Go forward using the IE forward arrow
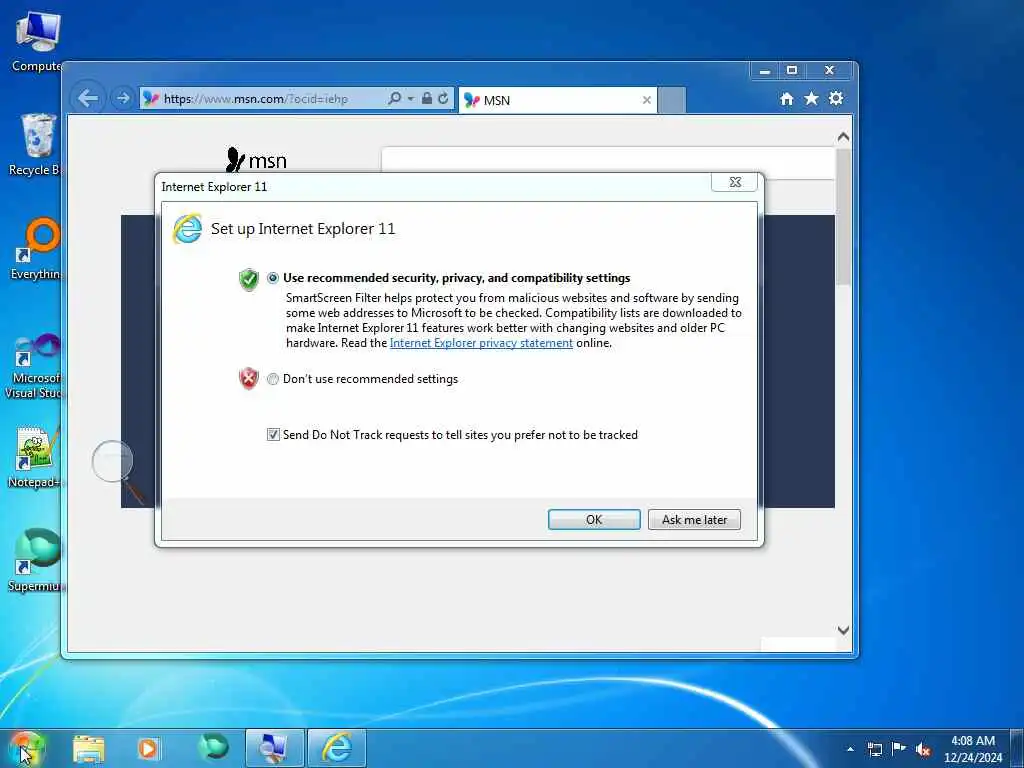 tap(122, 99)
